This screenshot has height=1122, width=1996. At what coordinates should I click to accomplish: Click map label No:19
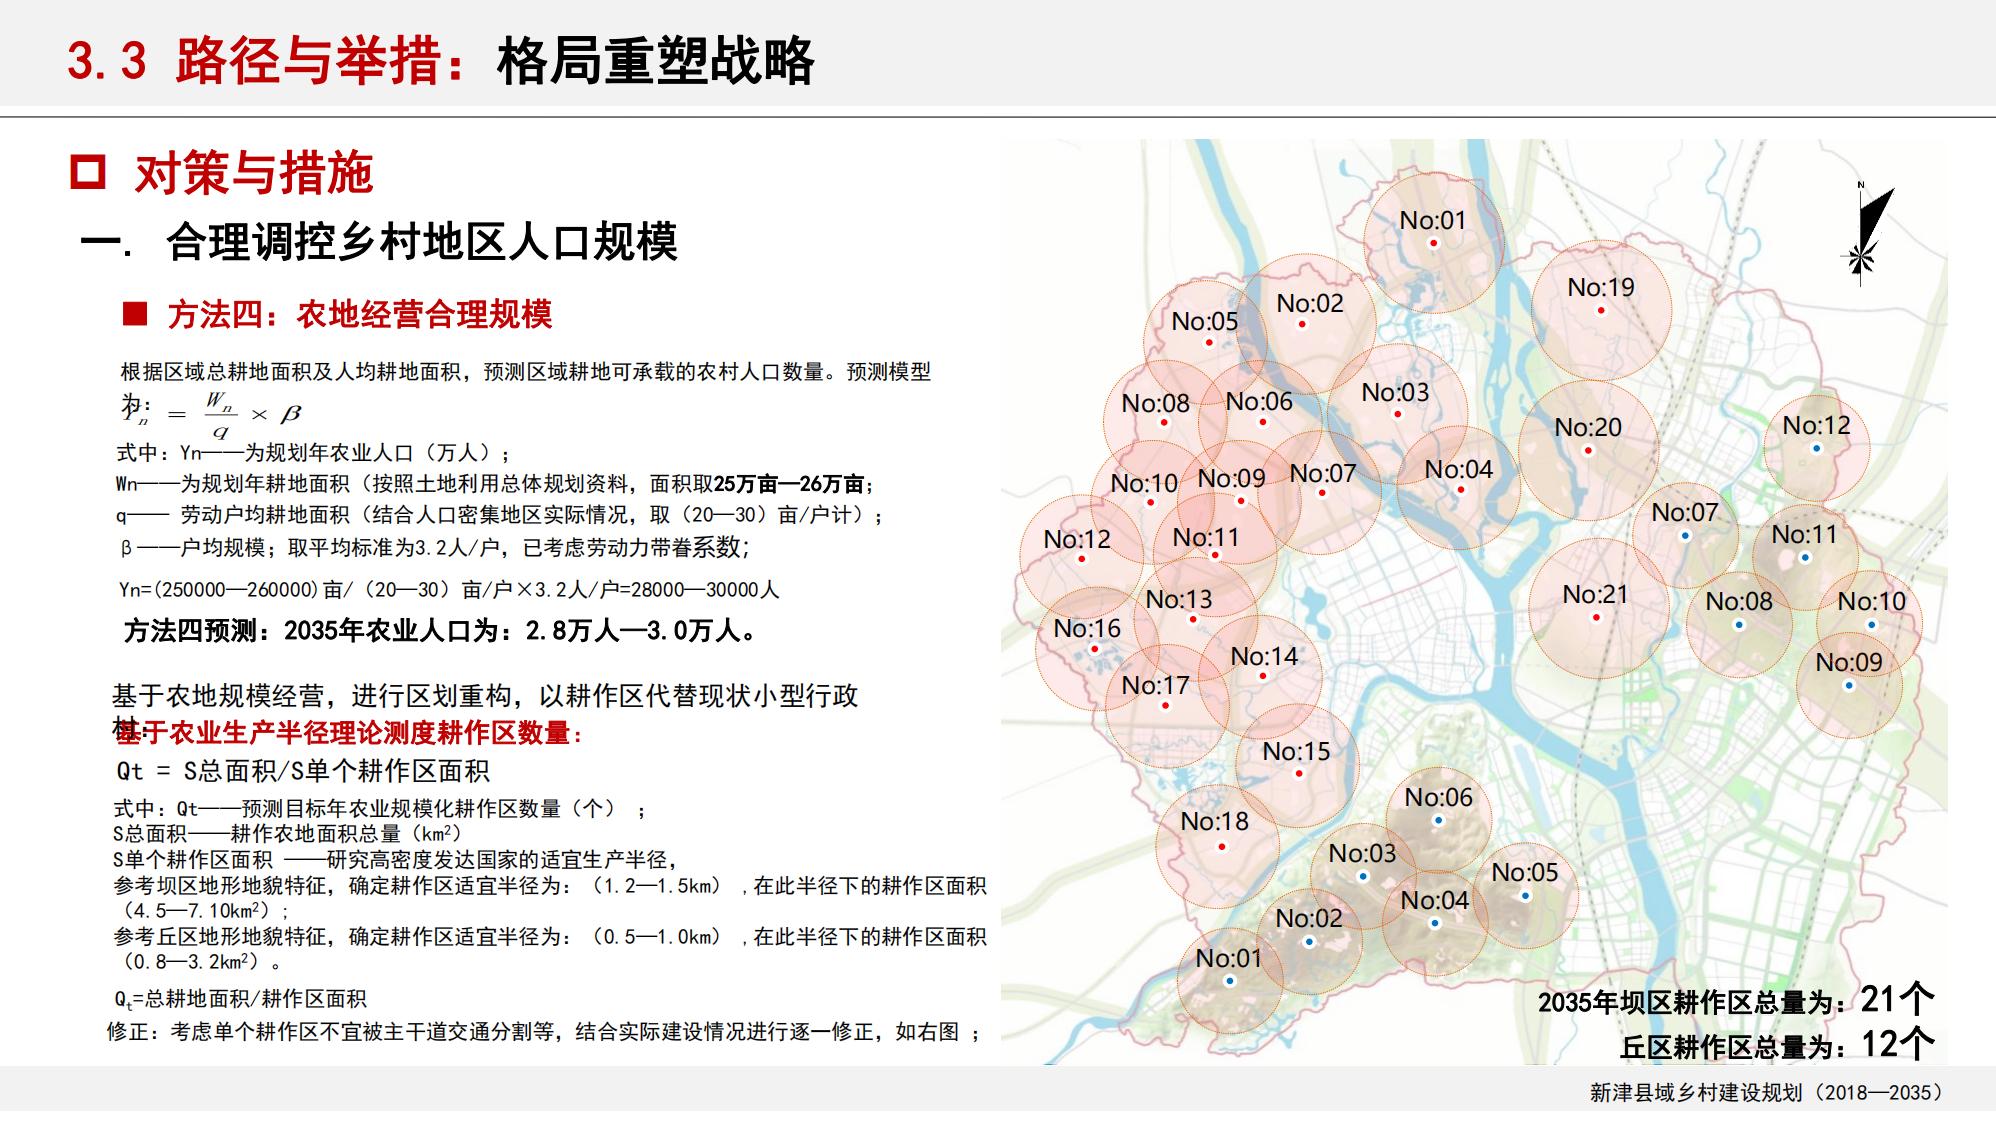1600,287
